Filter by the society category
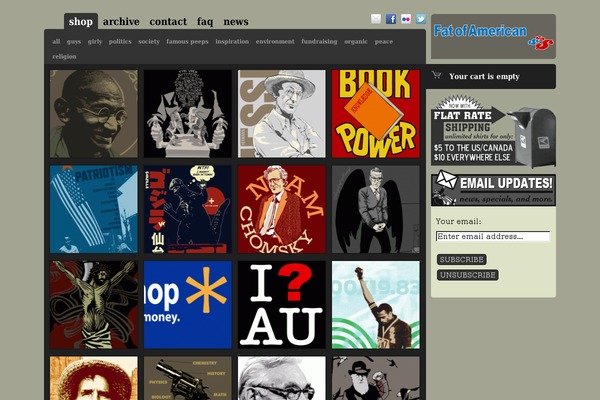Screen dimensions: 600x400 click(x=149, y=42)
